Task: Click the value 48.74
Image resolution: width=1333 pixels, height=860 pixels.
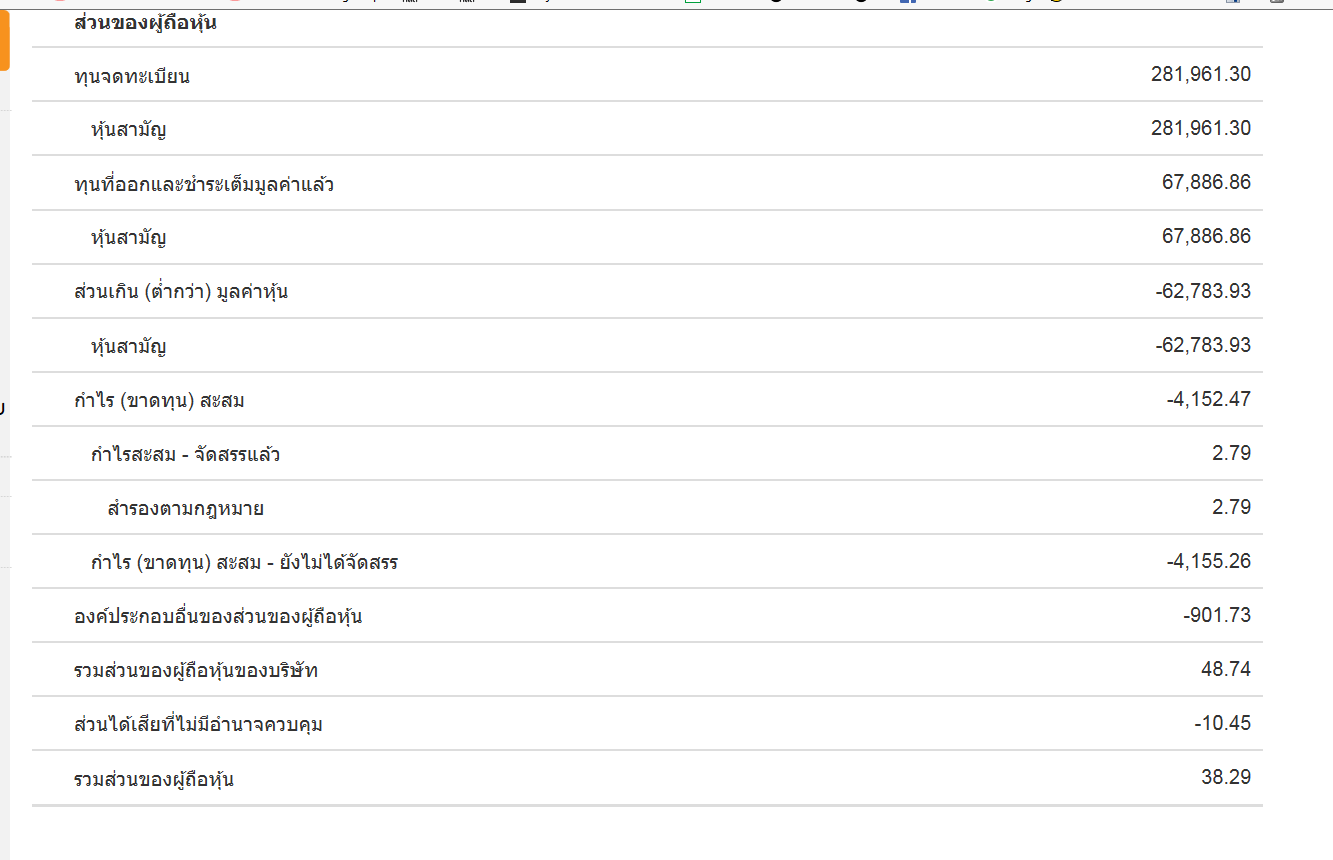Action: [x=1226, y=669]
